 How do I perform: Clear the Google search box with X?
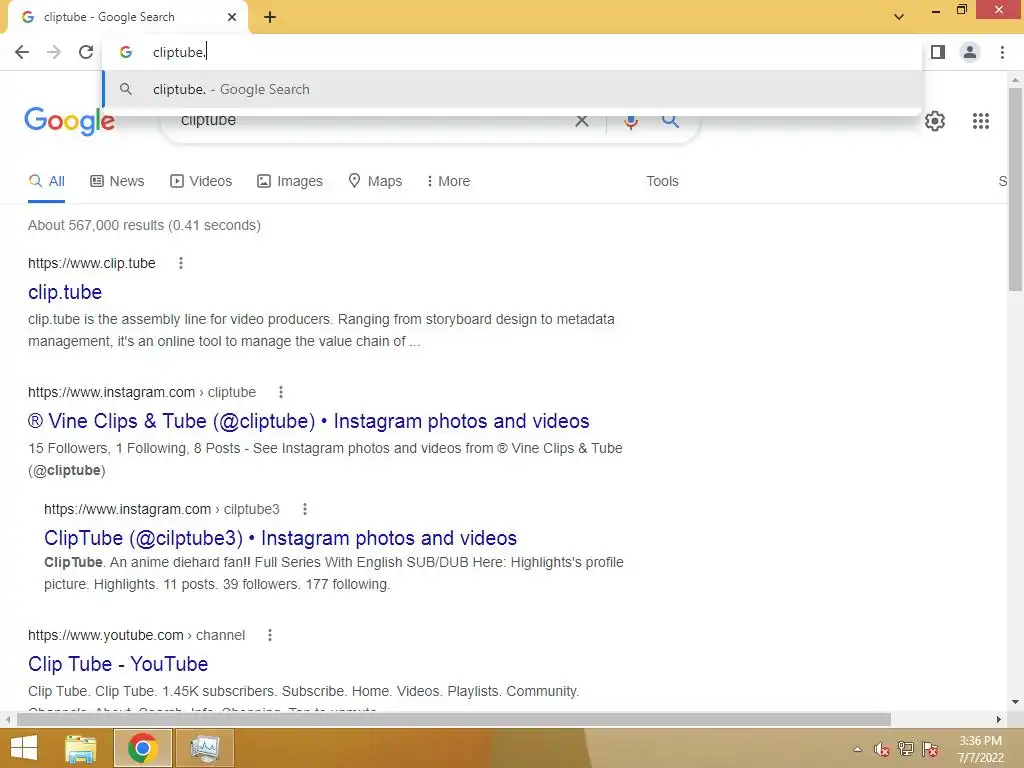581,121
